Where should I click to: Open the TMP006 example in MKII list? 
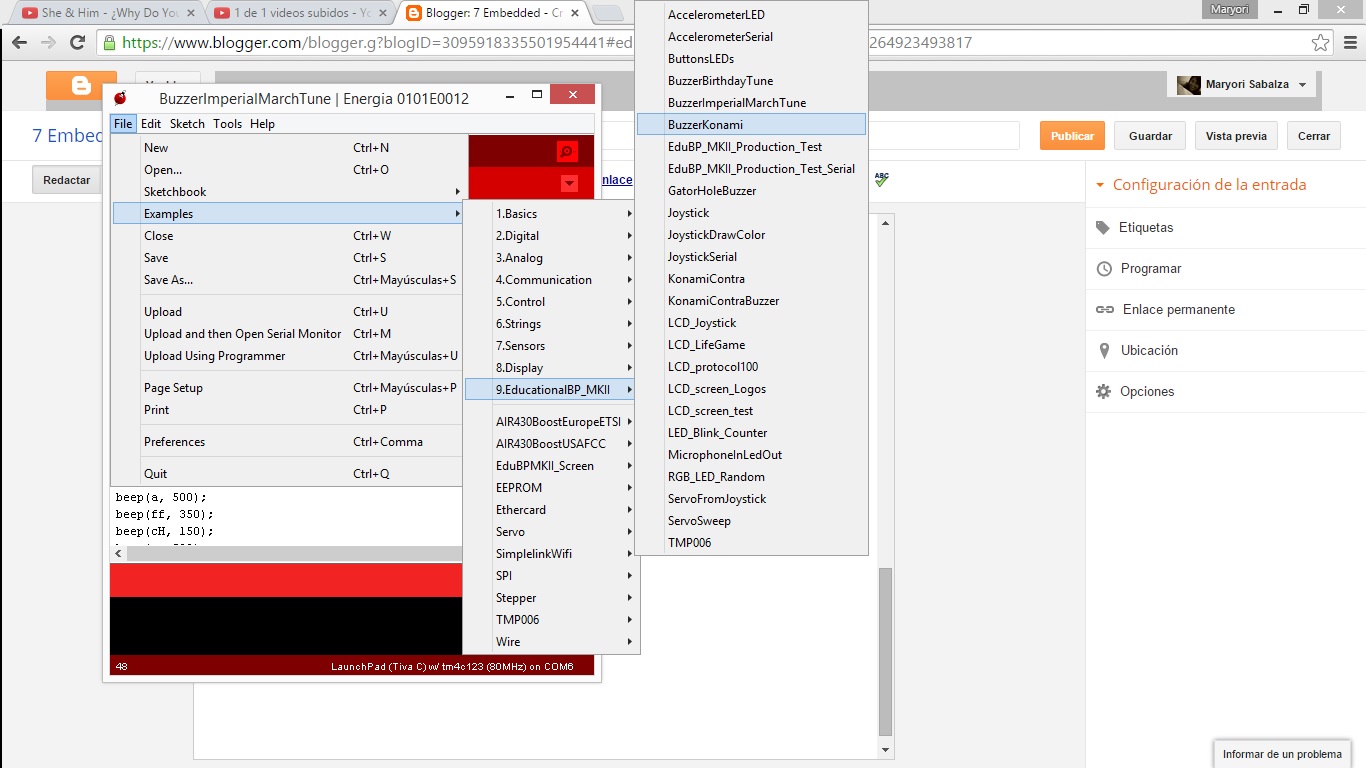(x=751, y=543)
